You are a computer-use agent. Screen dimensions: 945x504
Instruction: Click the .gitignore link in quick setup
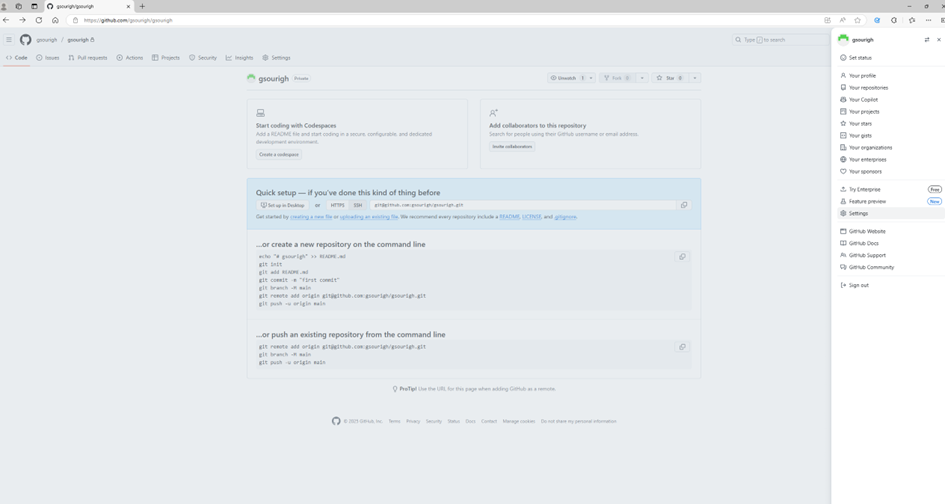[565, 217]
